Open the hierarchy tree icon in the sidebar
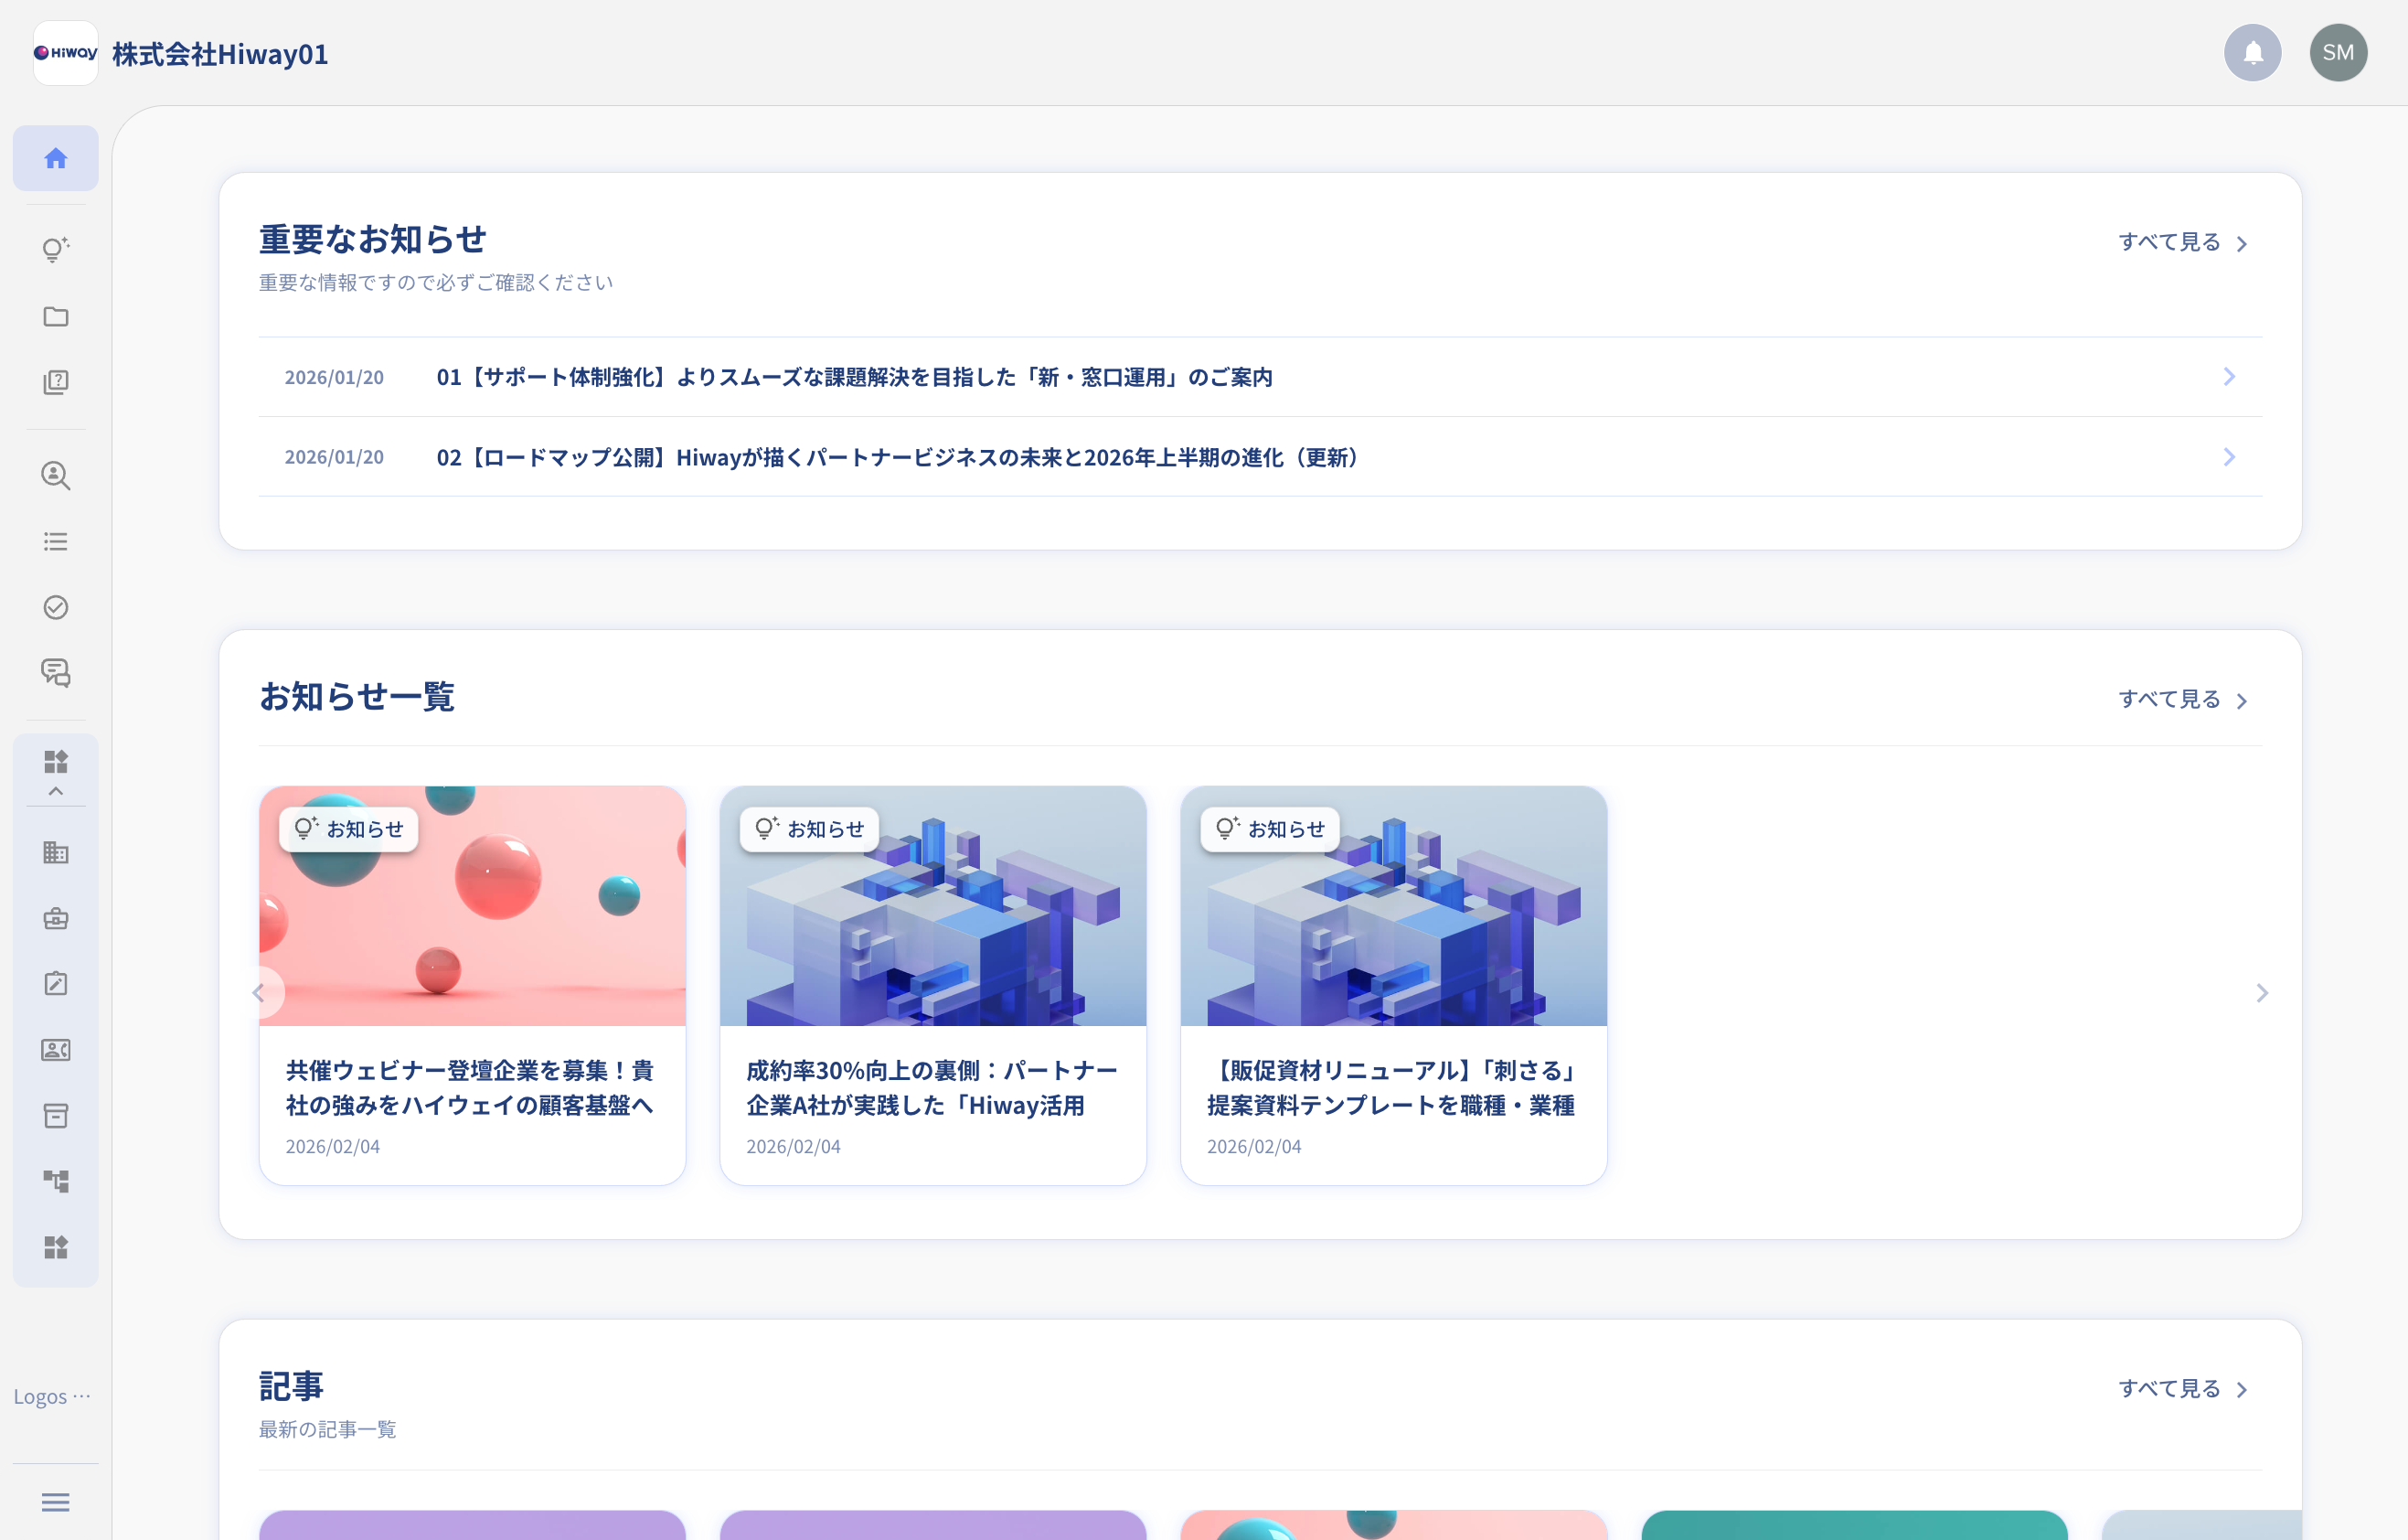2408x1540 pixels. click(x=56, y=1181)
